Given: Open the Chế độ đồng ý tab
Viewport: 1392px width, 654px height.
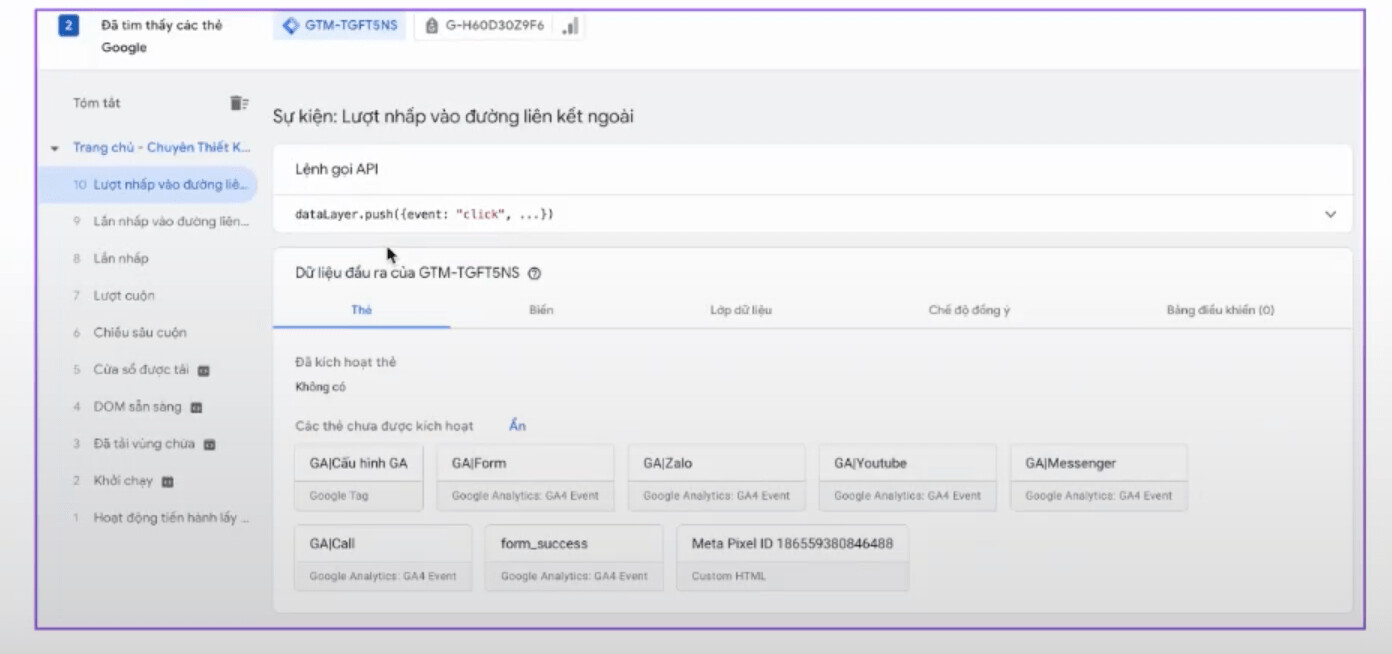Looking at the screenshot, I should click(x=969, y=310).
